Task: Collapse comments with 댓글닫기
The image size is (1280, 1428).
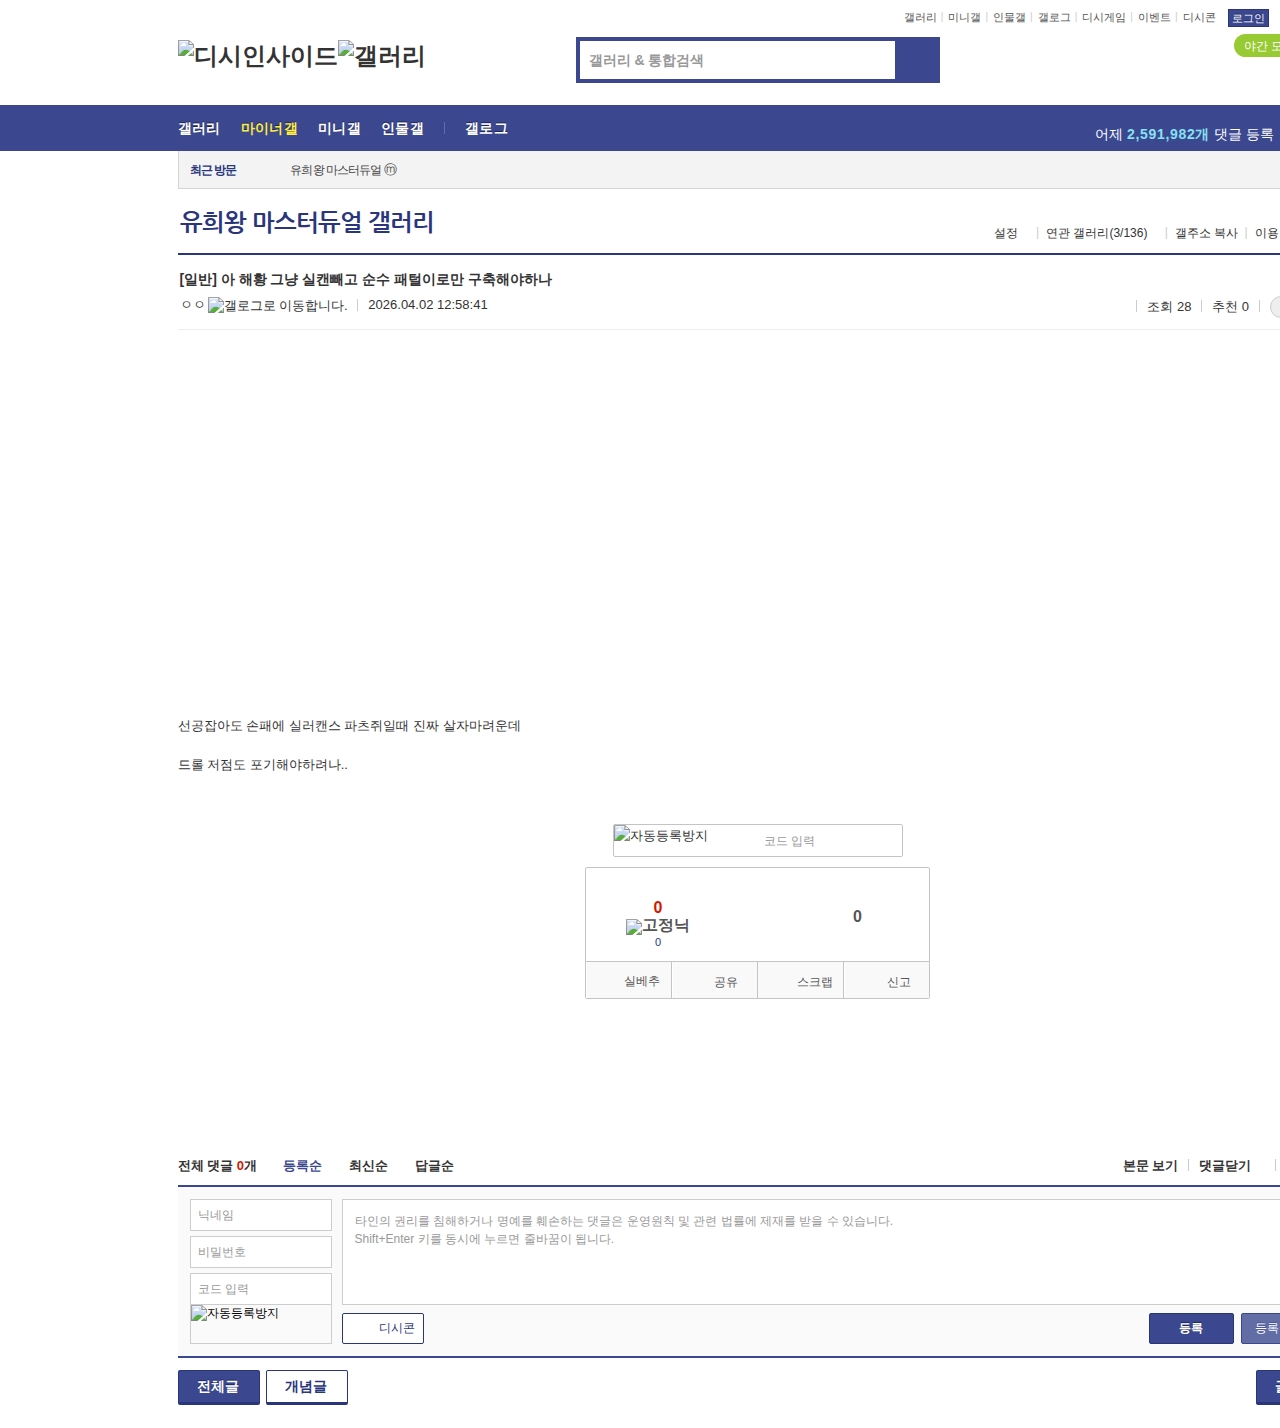Action: coord(1224,1166)
